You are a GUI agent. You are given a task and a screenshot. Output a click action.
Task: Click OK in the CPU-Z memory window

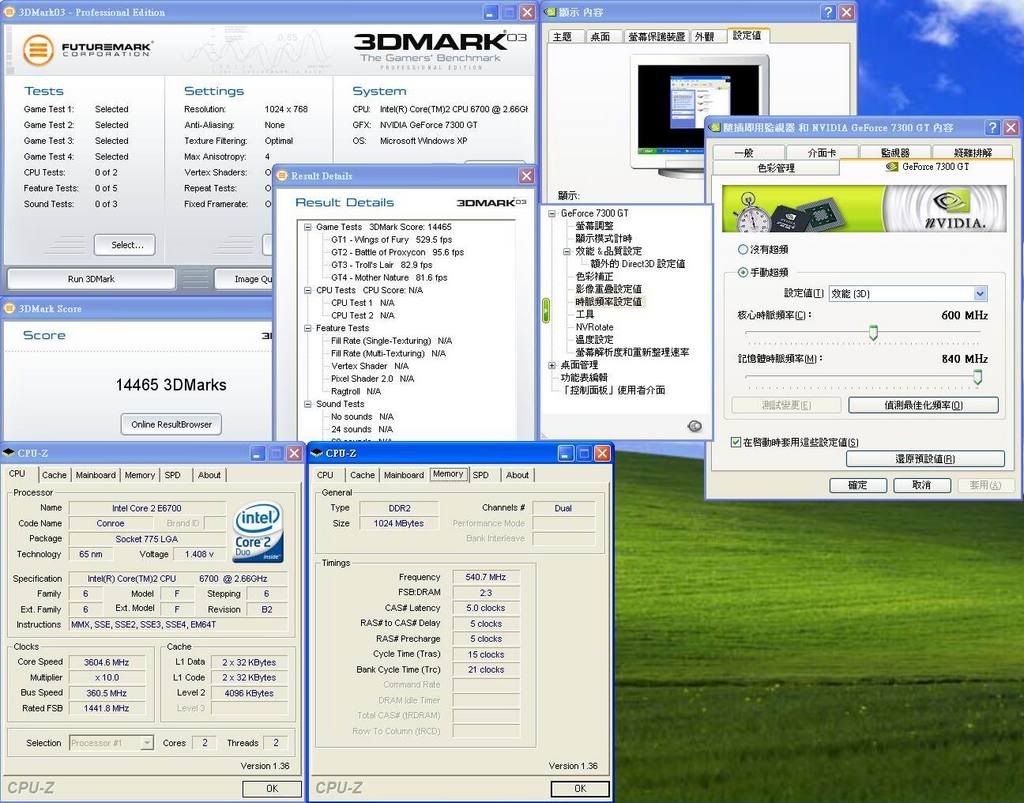(x=580, y=789)
